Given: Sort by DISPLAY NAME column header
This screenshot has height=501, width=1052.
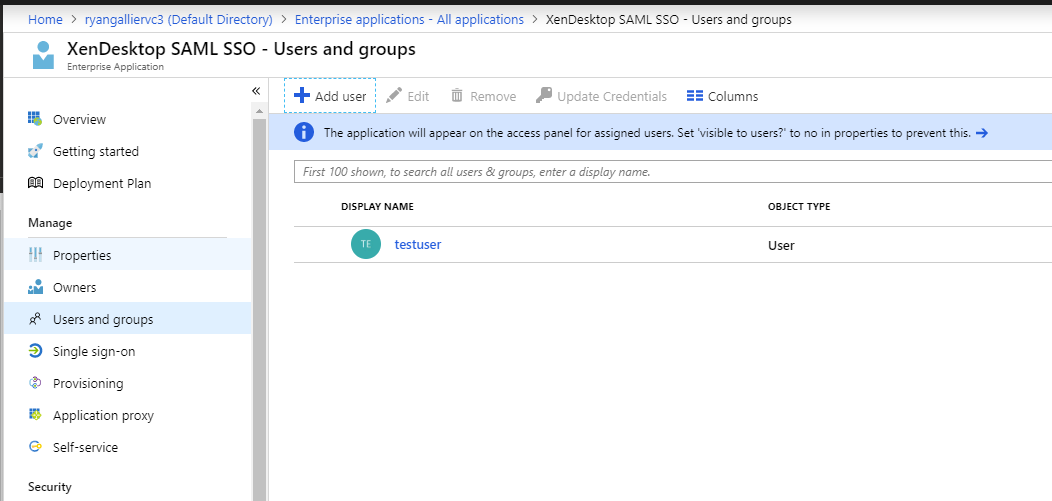Looking at the screenshot, I should [377, 207].
